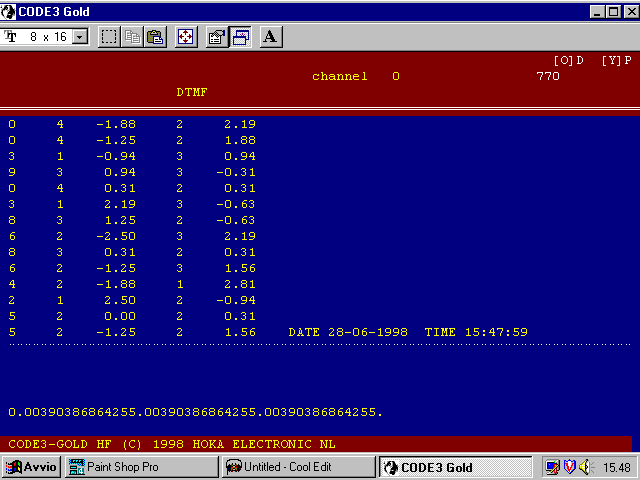Image resolution: width=640 pixels, height=480 pixels.
Task: Click the Paste clipboard toolbar icon
Action: pos(155,37)
